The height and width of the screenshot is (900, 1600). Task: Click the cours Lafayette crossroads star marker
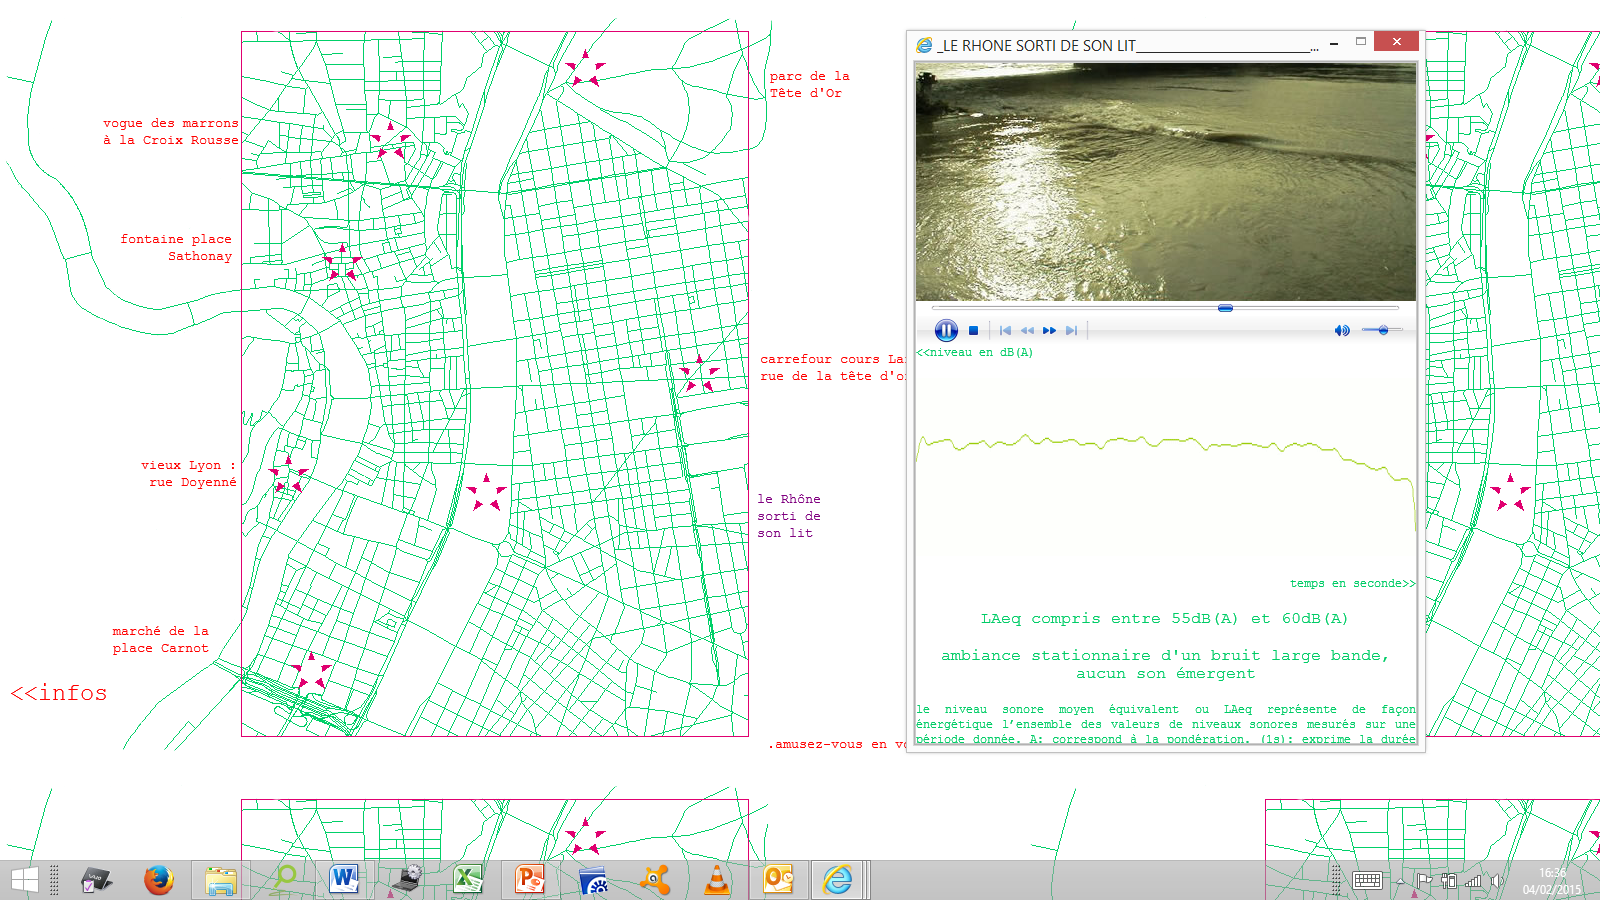pyautogui.click(x=699, y=374)
